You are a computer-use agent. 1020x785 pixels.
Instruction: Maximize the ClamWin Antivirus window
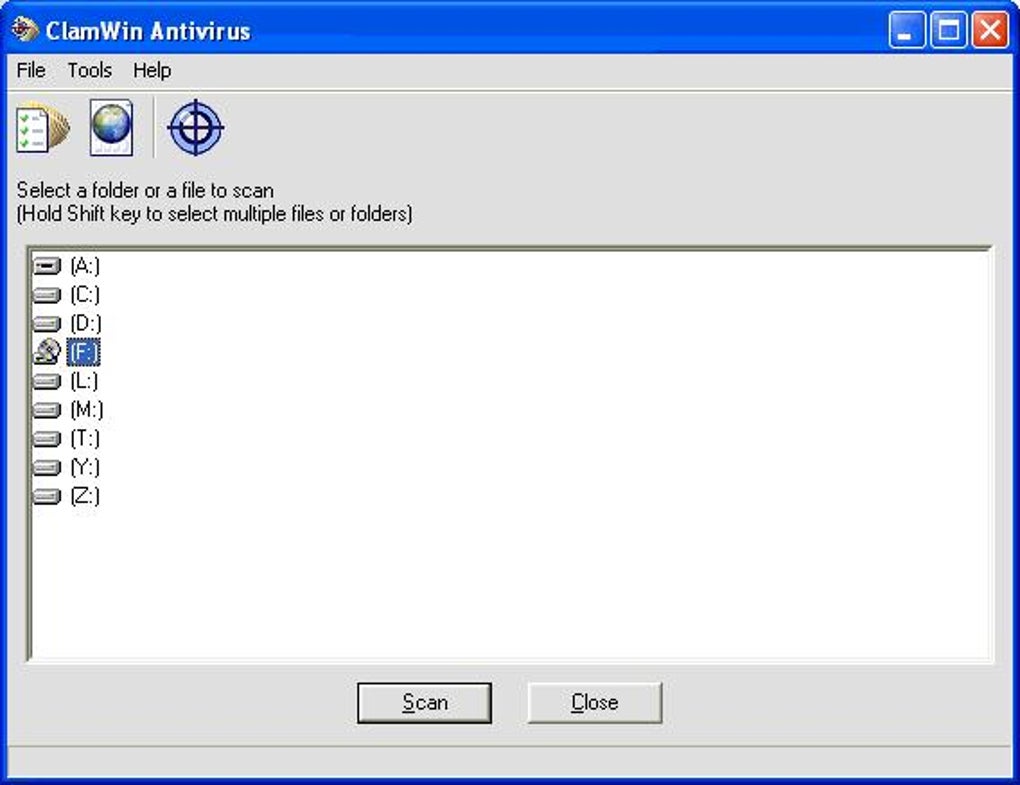point(948,30)
